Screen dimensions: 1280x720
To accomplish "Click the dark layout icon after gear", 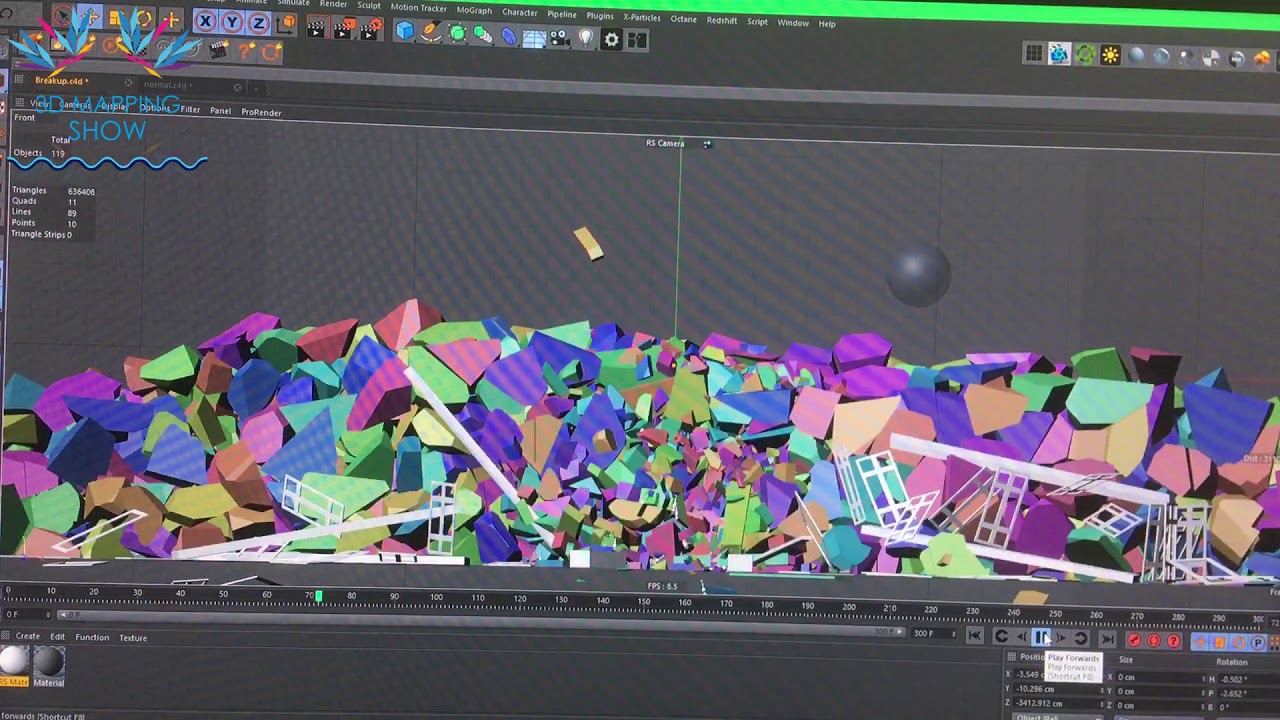I will pyautogui.click(x=637, y=40).
